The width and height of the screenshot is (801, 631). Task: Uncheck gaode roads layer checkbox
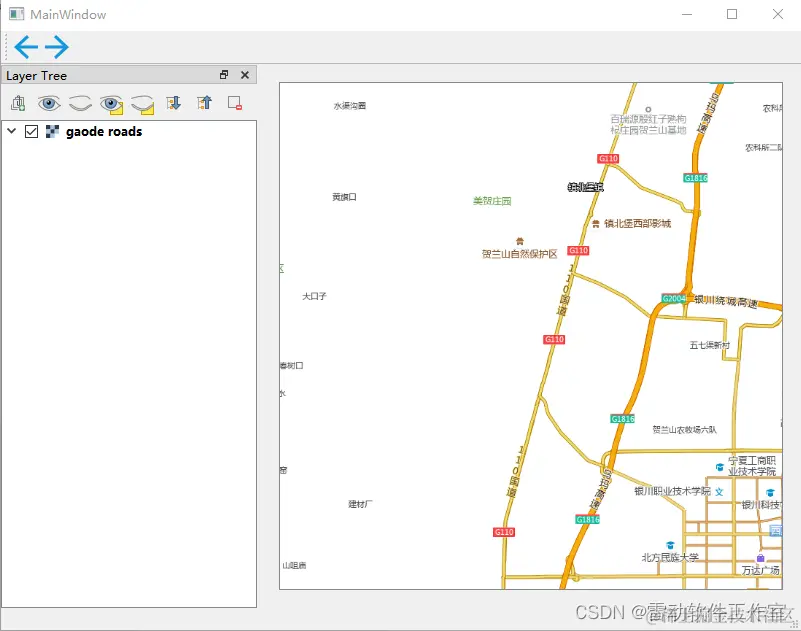tap(31, 131)
